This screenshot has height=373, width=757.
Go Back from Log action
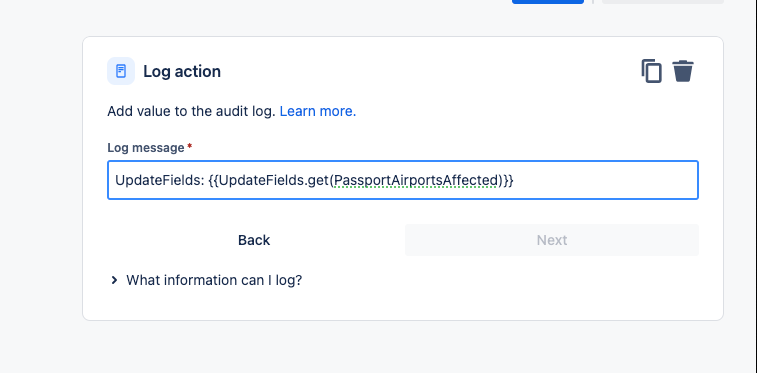tap(254, 240)
